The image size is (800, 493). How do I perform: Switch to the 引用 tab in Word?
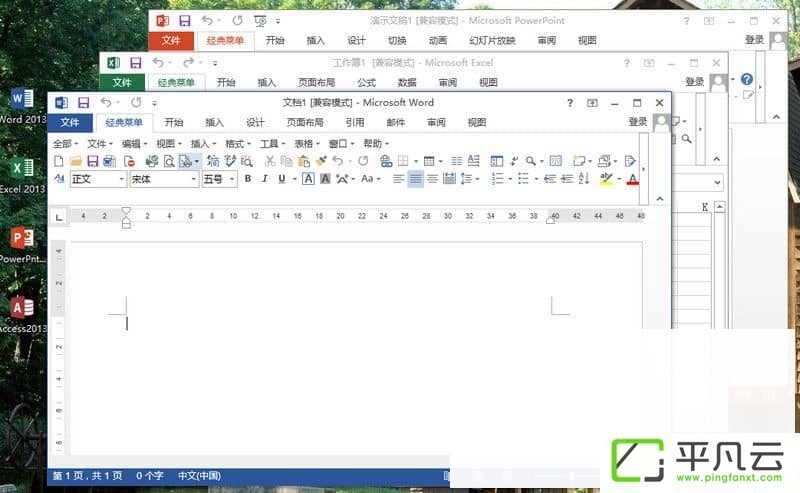click(355, 122)
